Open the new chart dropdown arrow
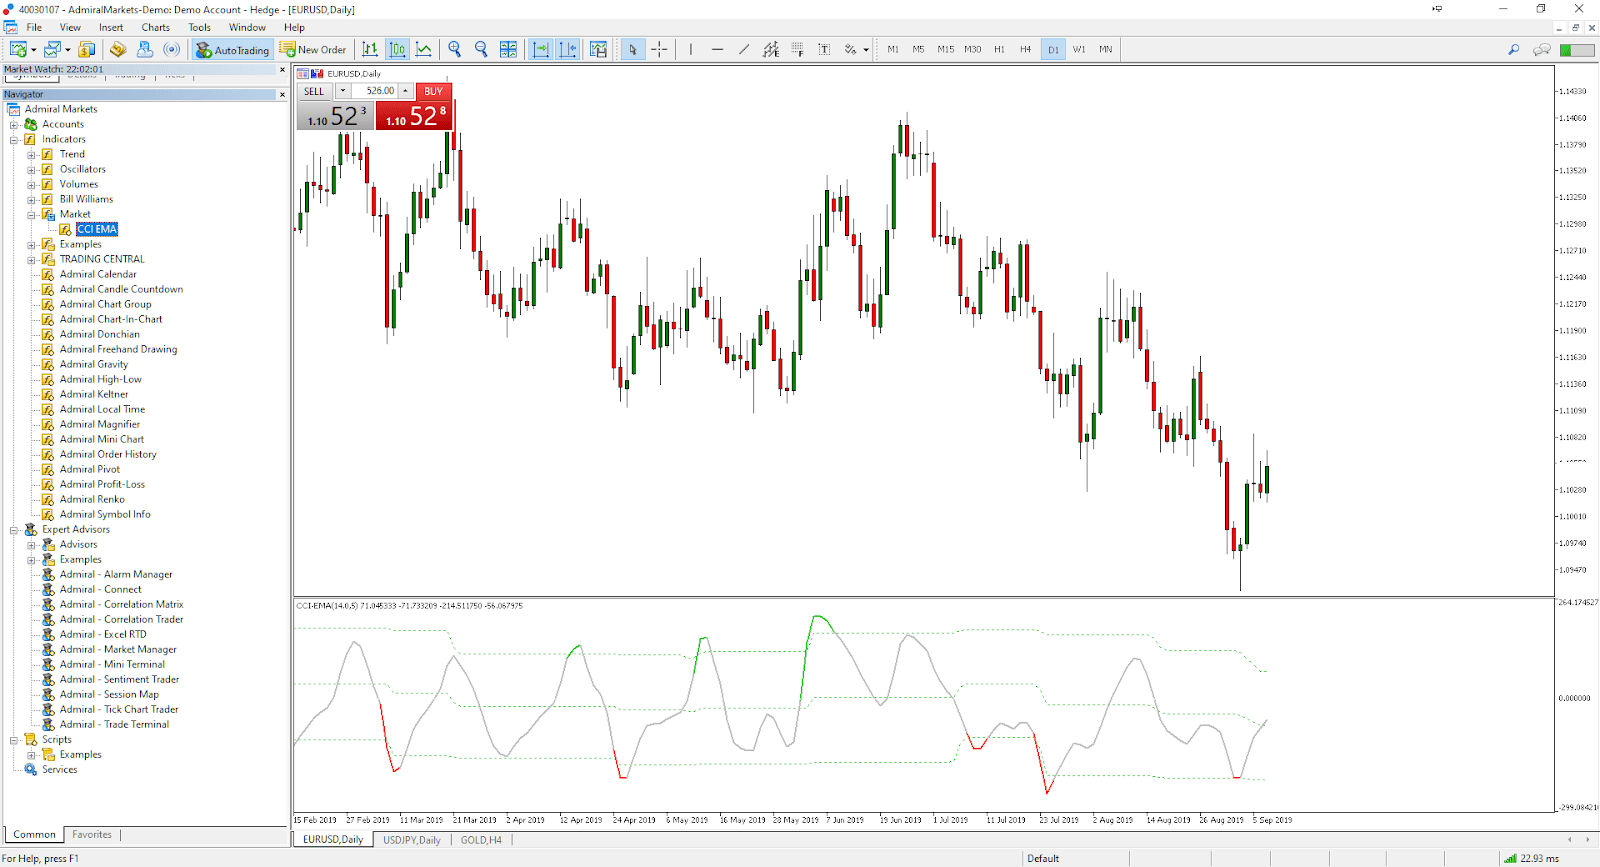The height and width of the screenshot is (867, 1600). click(33, 50)
